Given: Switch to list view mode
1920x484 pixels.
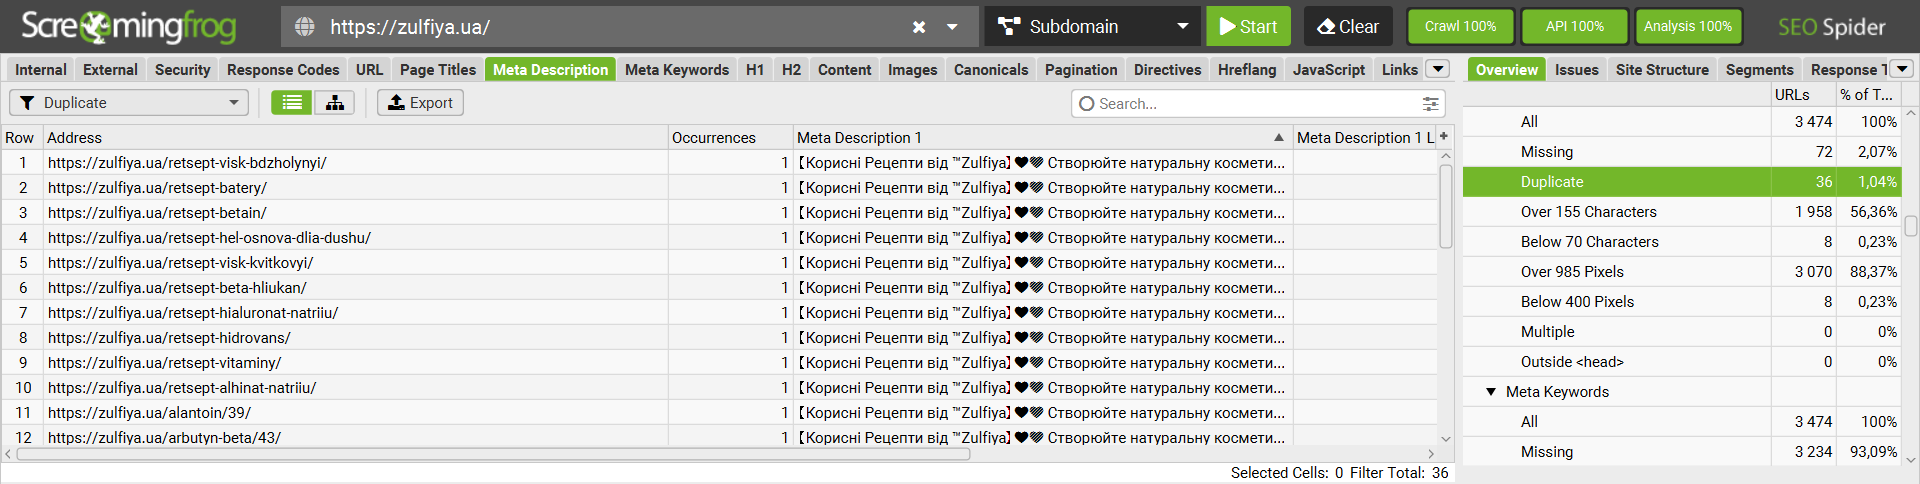Looking at the screenshot, I should point(292,103).
